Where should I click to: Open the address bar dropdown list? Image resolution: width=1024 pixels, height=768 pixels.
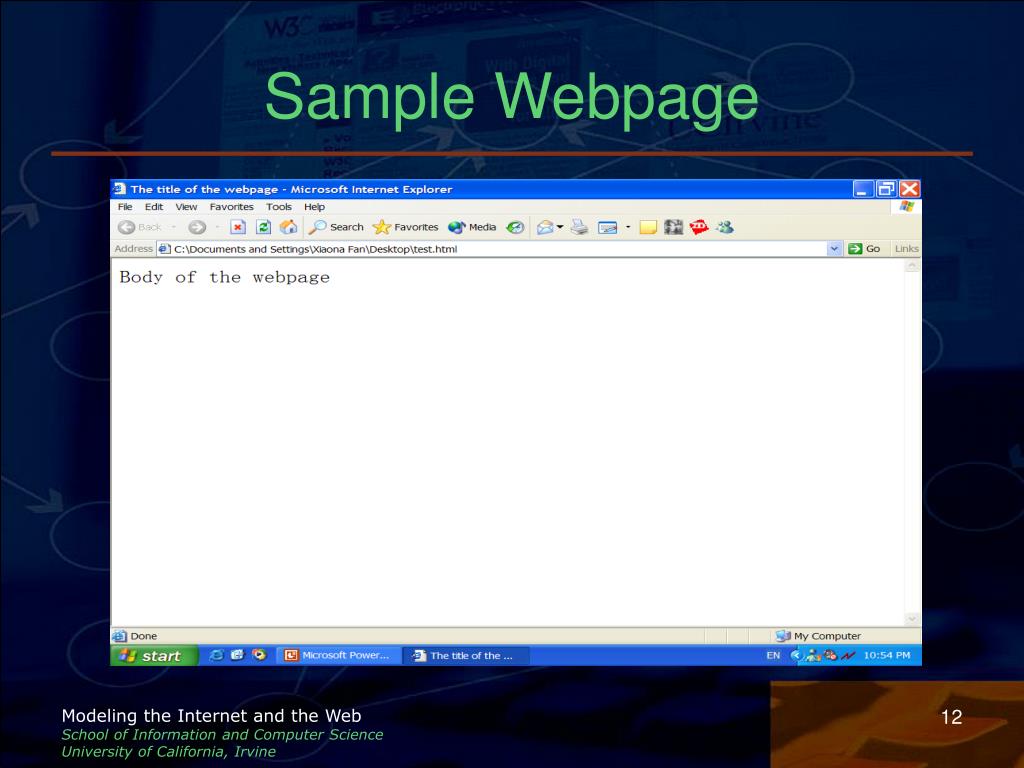click(834, 249)
